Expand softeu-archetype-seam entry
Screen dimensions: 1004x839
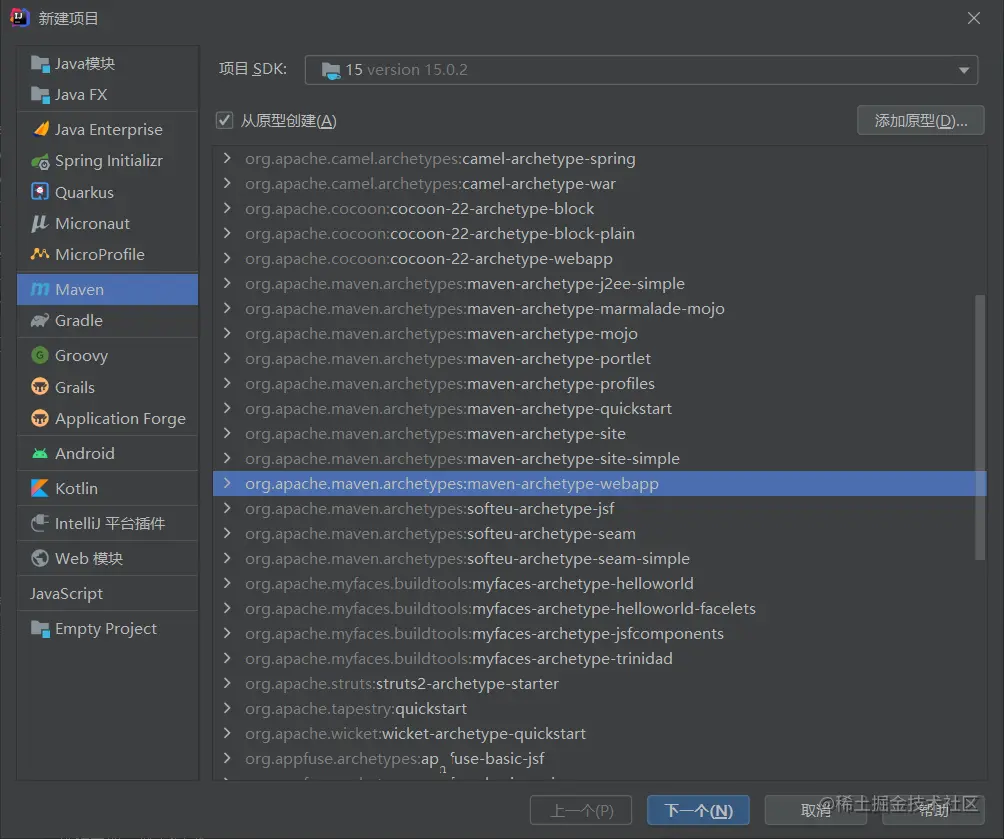point(227,534)
